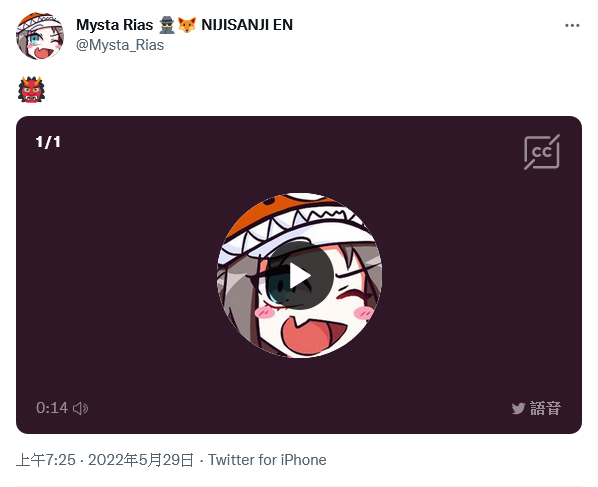Viewport: 598px width, 487px height.
Task: Open the 上午7:25 timestamp link
Action: click(46, 460)
